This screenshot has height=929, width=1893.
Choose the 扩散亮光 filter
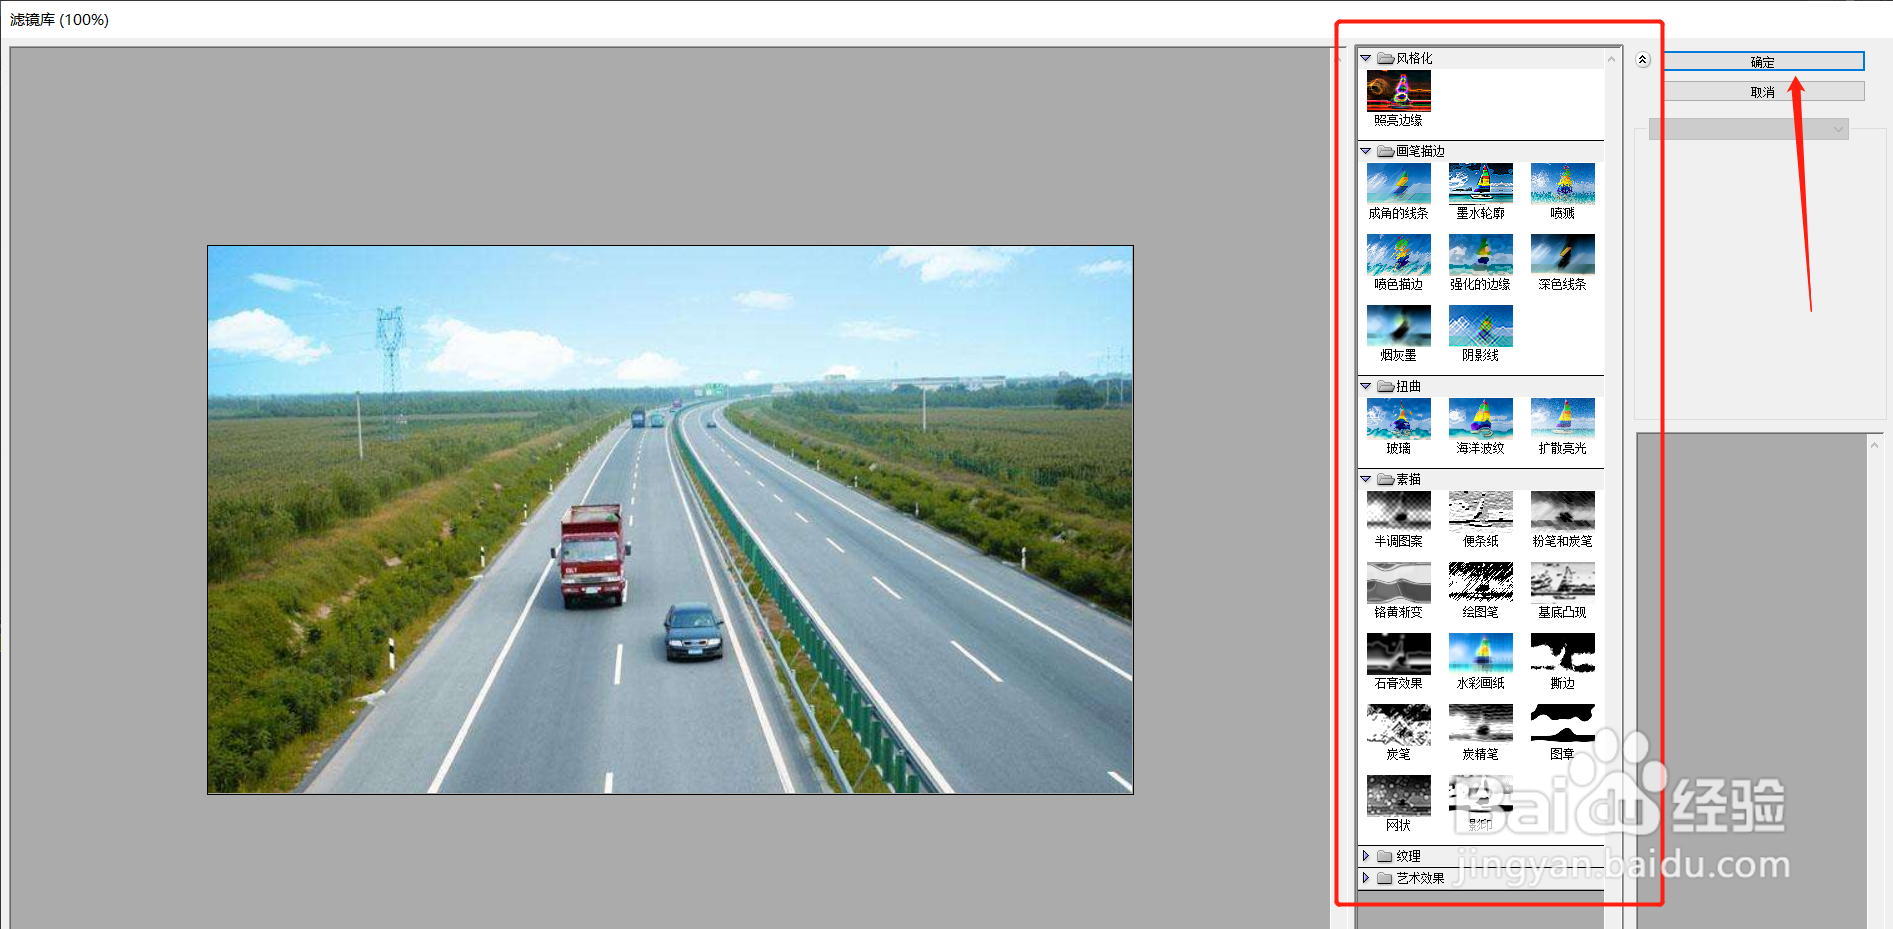1562,419
